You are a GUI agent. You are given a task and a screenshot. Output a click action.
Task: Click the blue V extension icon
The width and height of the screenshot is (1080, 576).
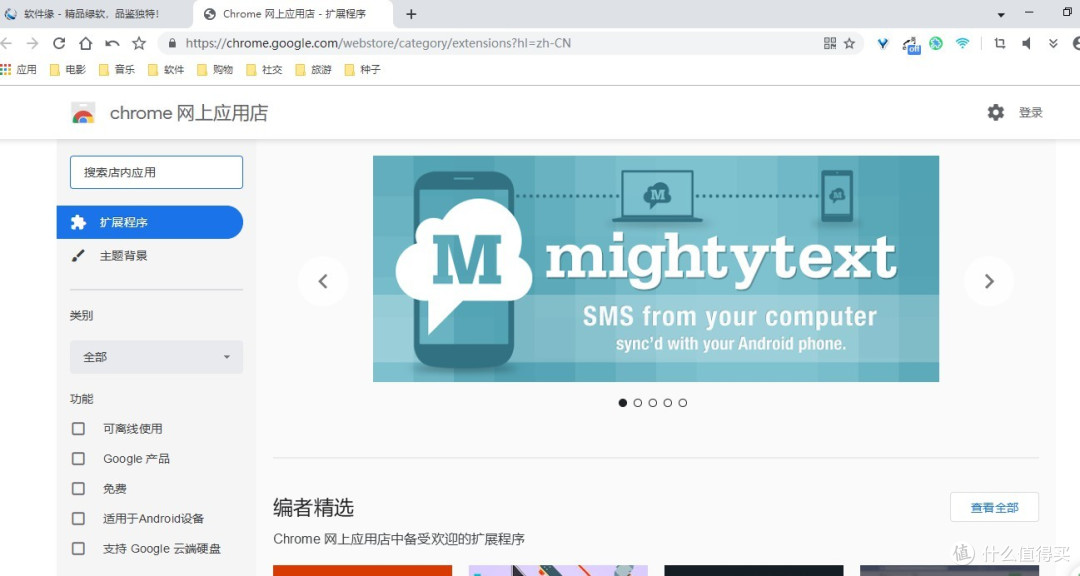[882, 43]
